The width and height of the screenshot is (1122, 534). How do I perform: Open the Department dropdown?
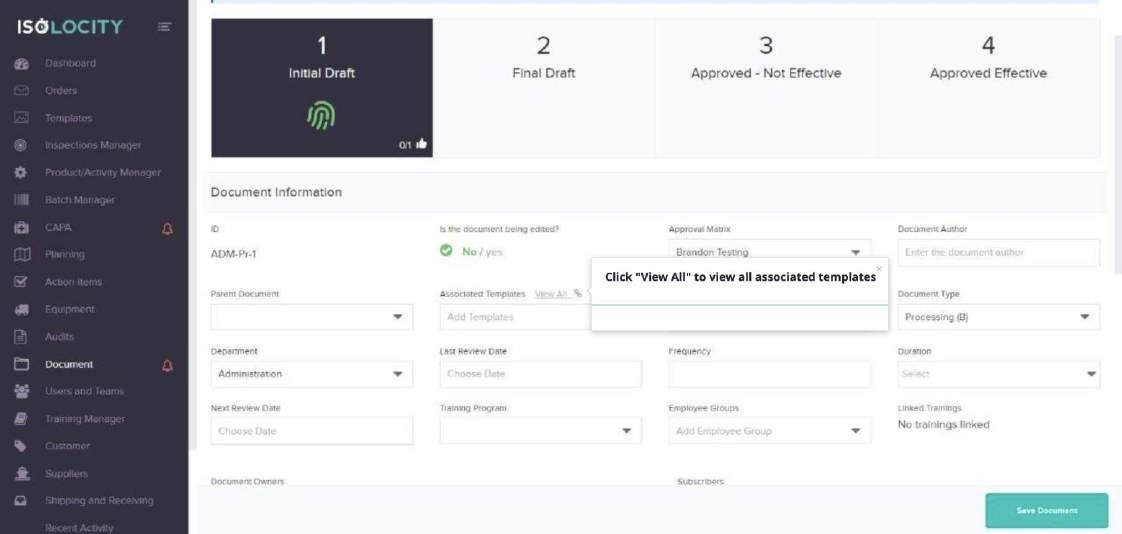pyautogui.click(x=311, y=374)
